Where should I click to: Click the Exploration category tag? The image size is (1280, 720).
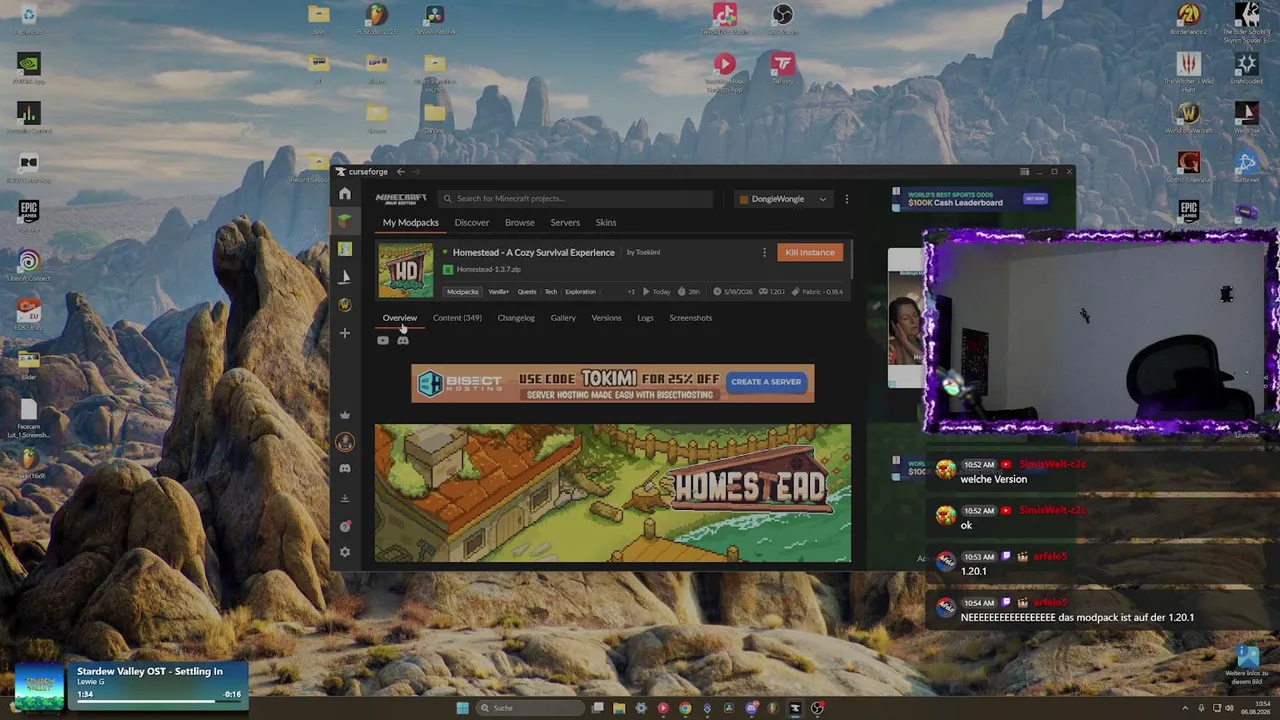pos(580,292)
